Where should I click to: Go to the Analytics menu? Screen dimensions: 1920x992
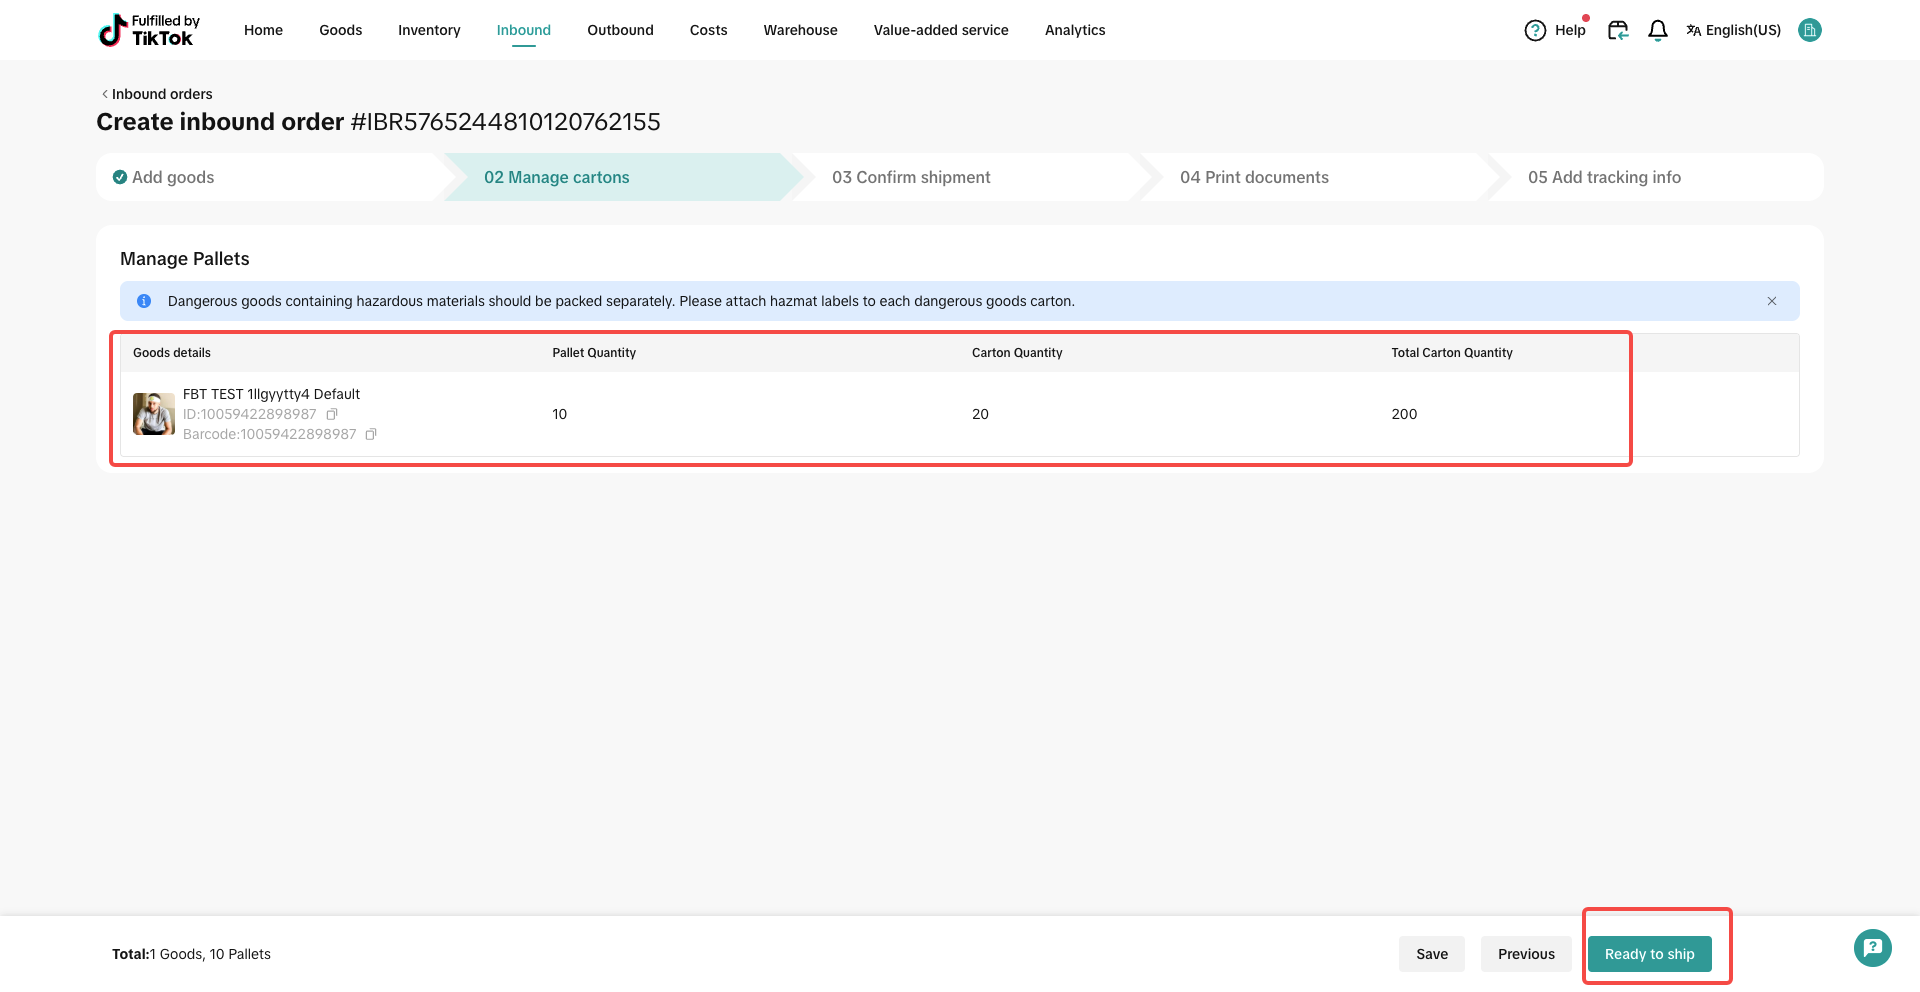1074,30
